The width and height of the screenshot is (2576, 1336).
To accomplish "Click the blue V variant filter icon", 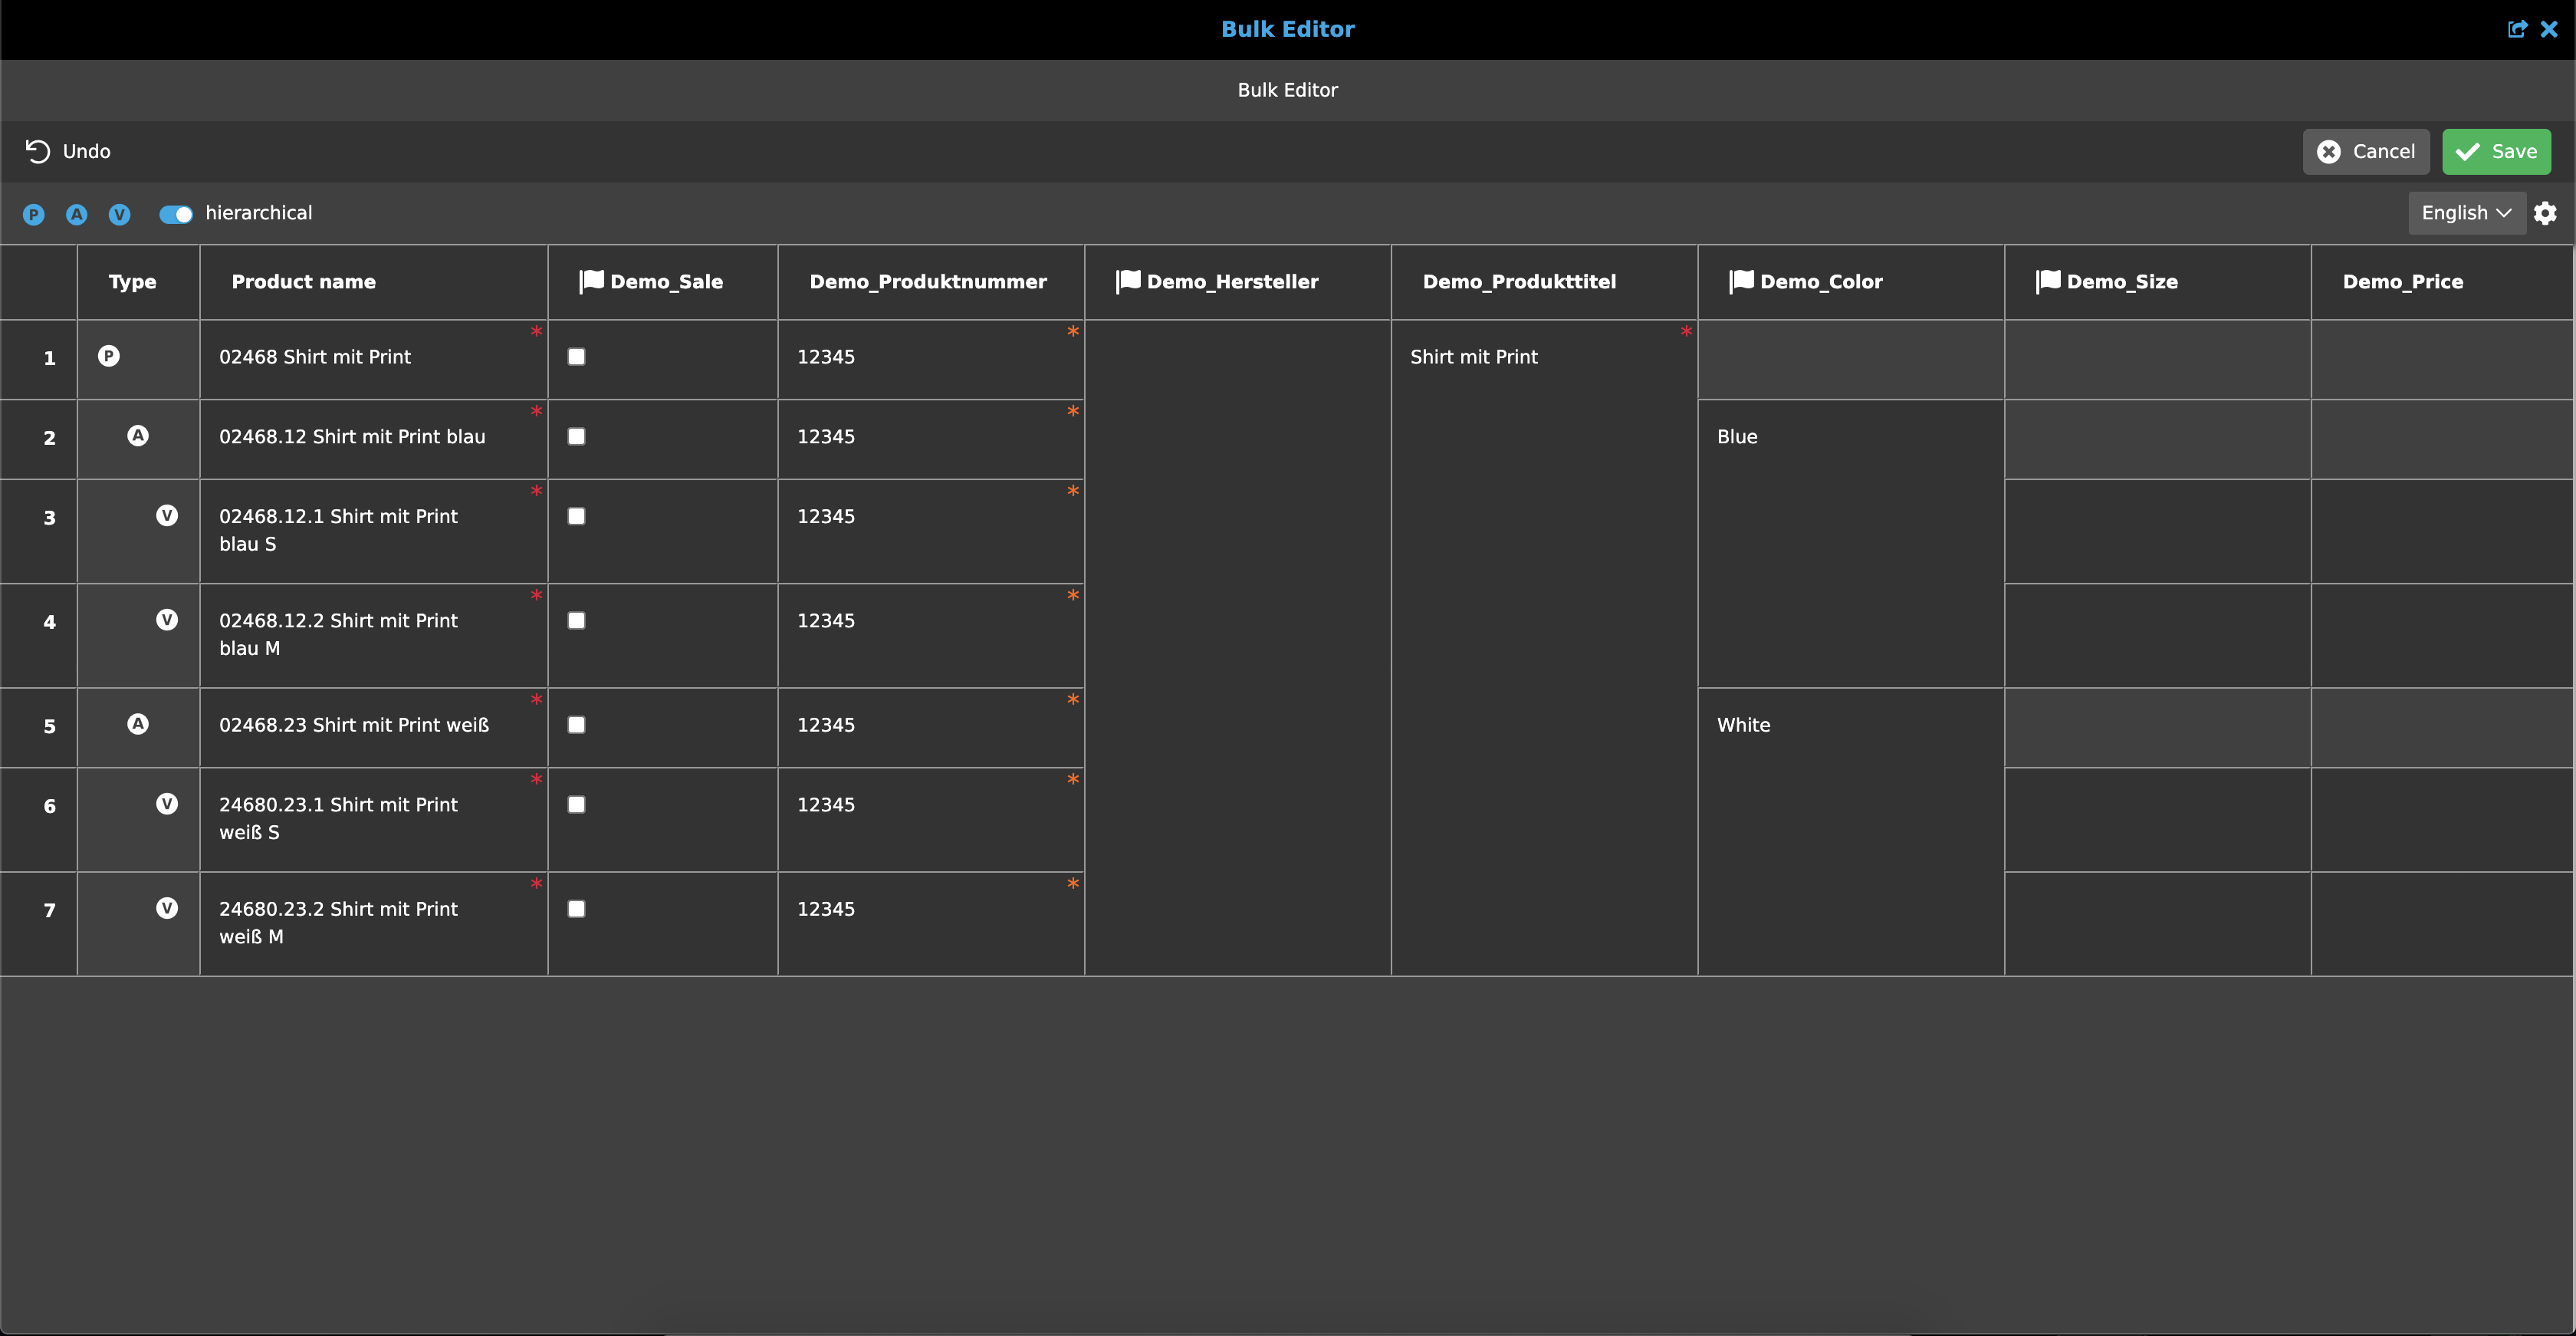I will [x=120, y=214].
